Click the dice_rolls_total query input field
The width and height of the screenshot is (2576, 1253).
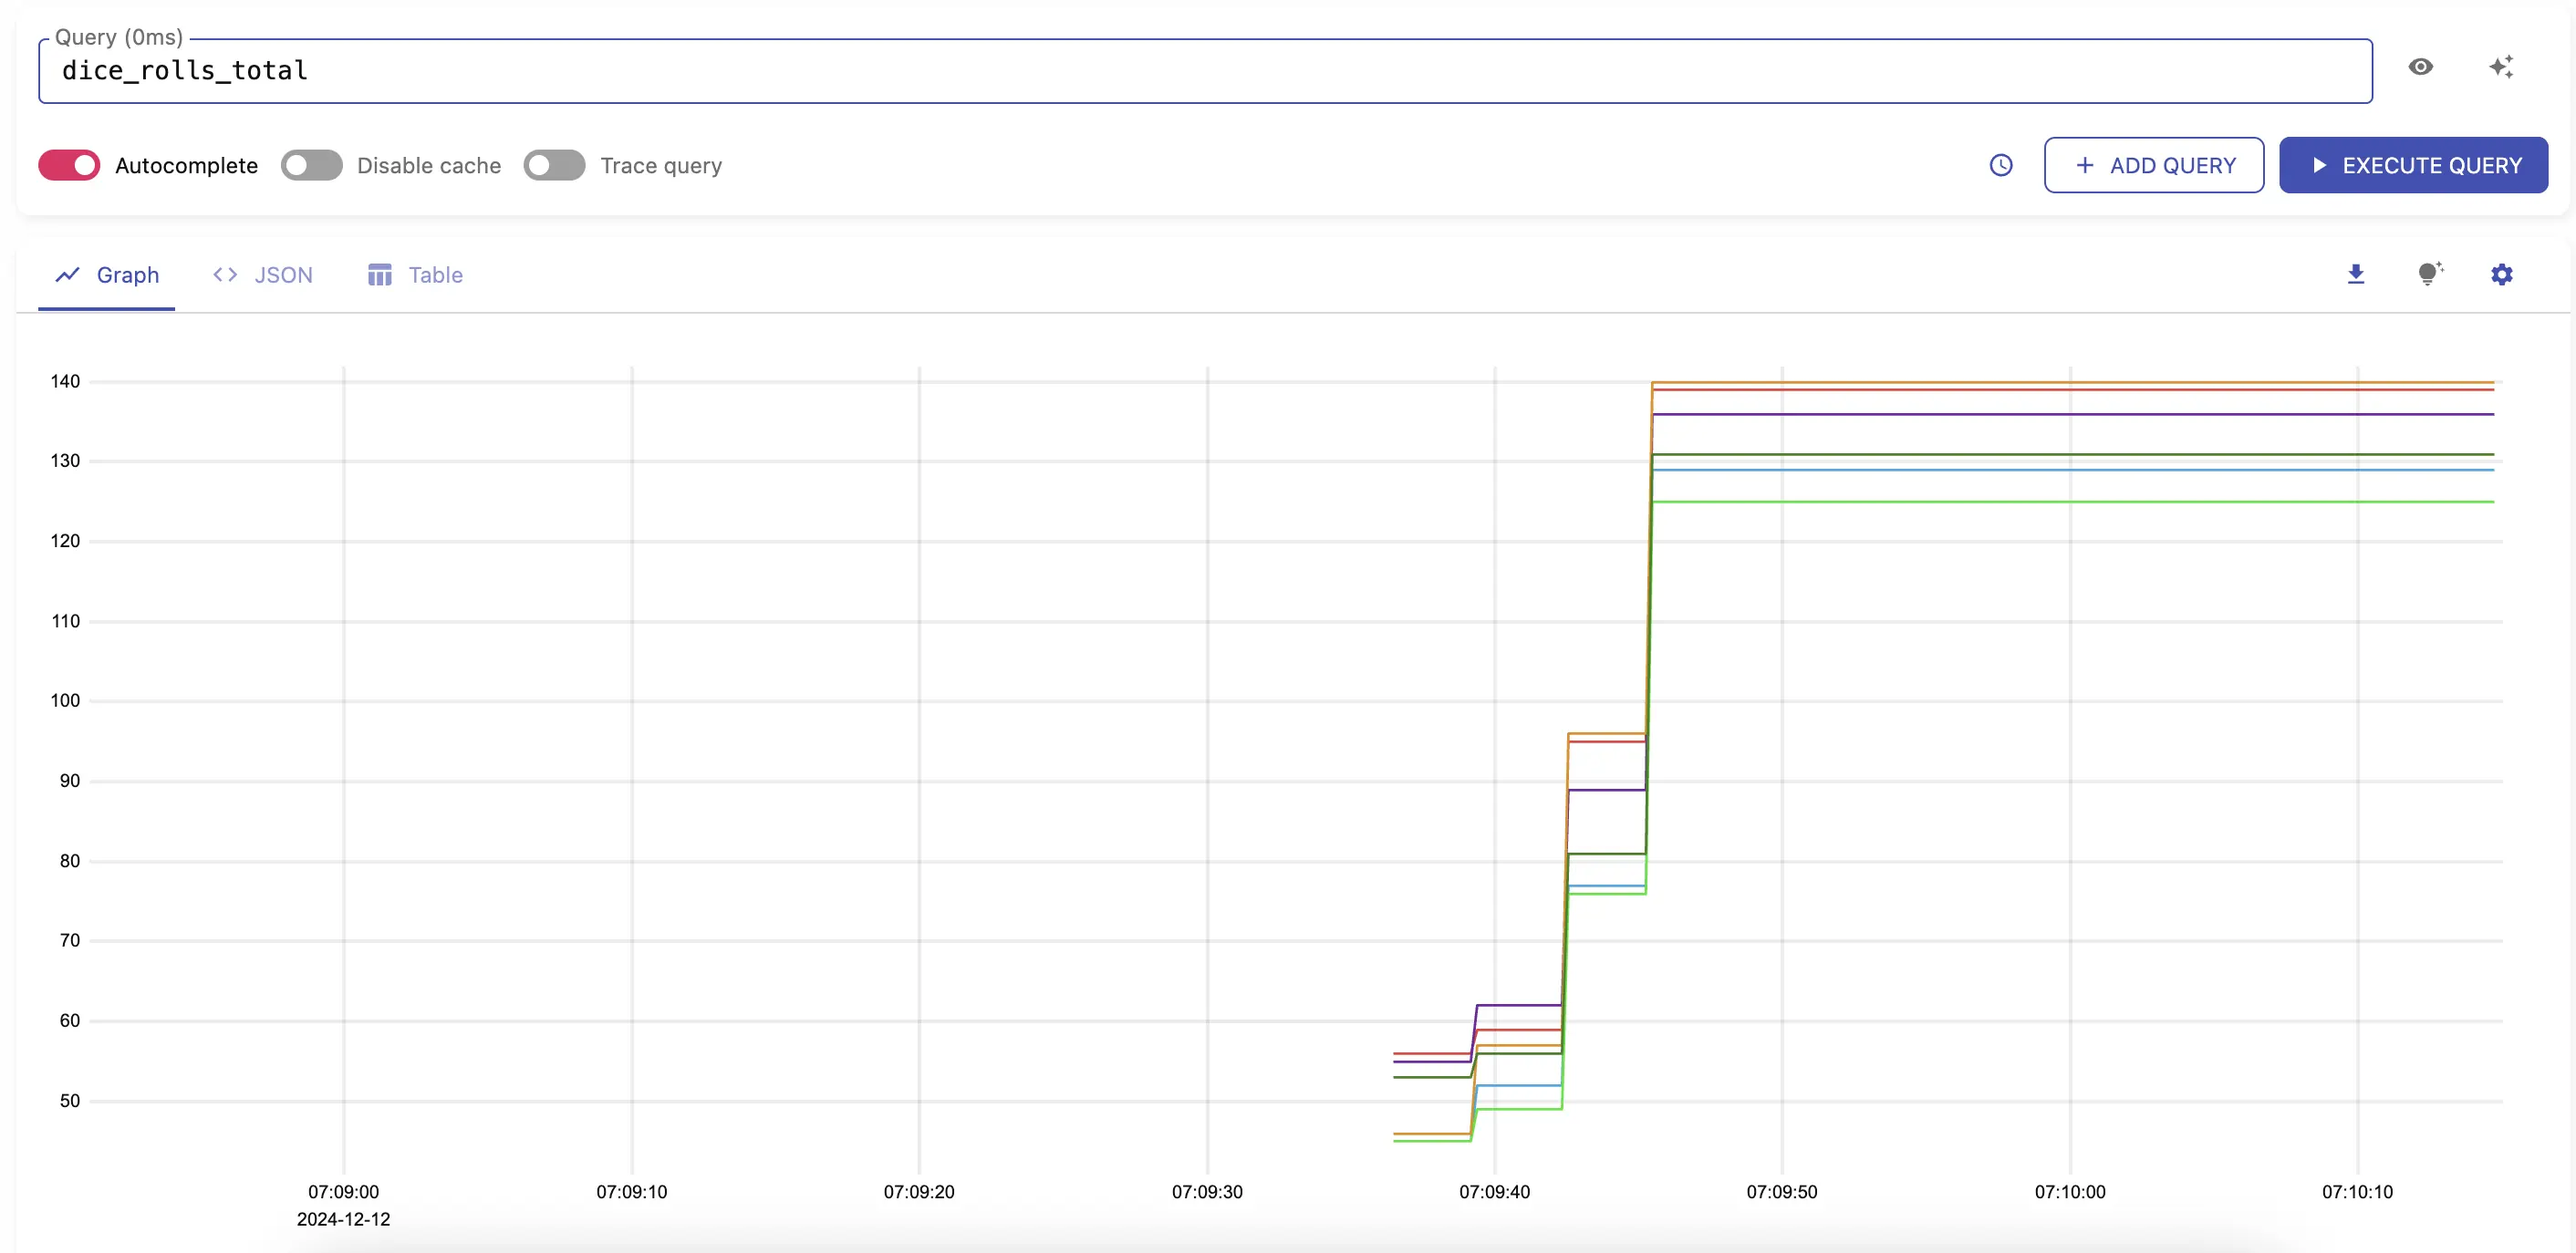[1200, 71]
